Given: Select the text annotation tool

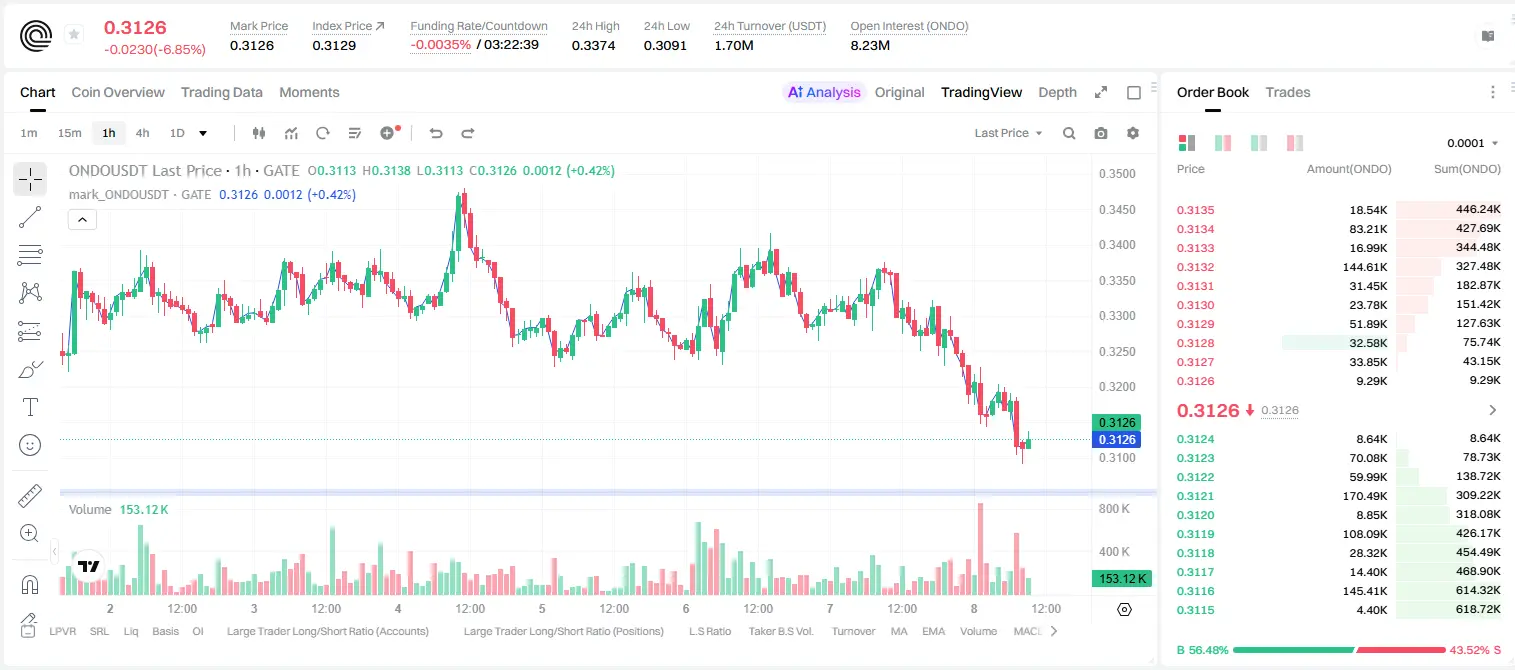Looking at the screenshot, I should pos(30,407).
